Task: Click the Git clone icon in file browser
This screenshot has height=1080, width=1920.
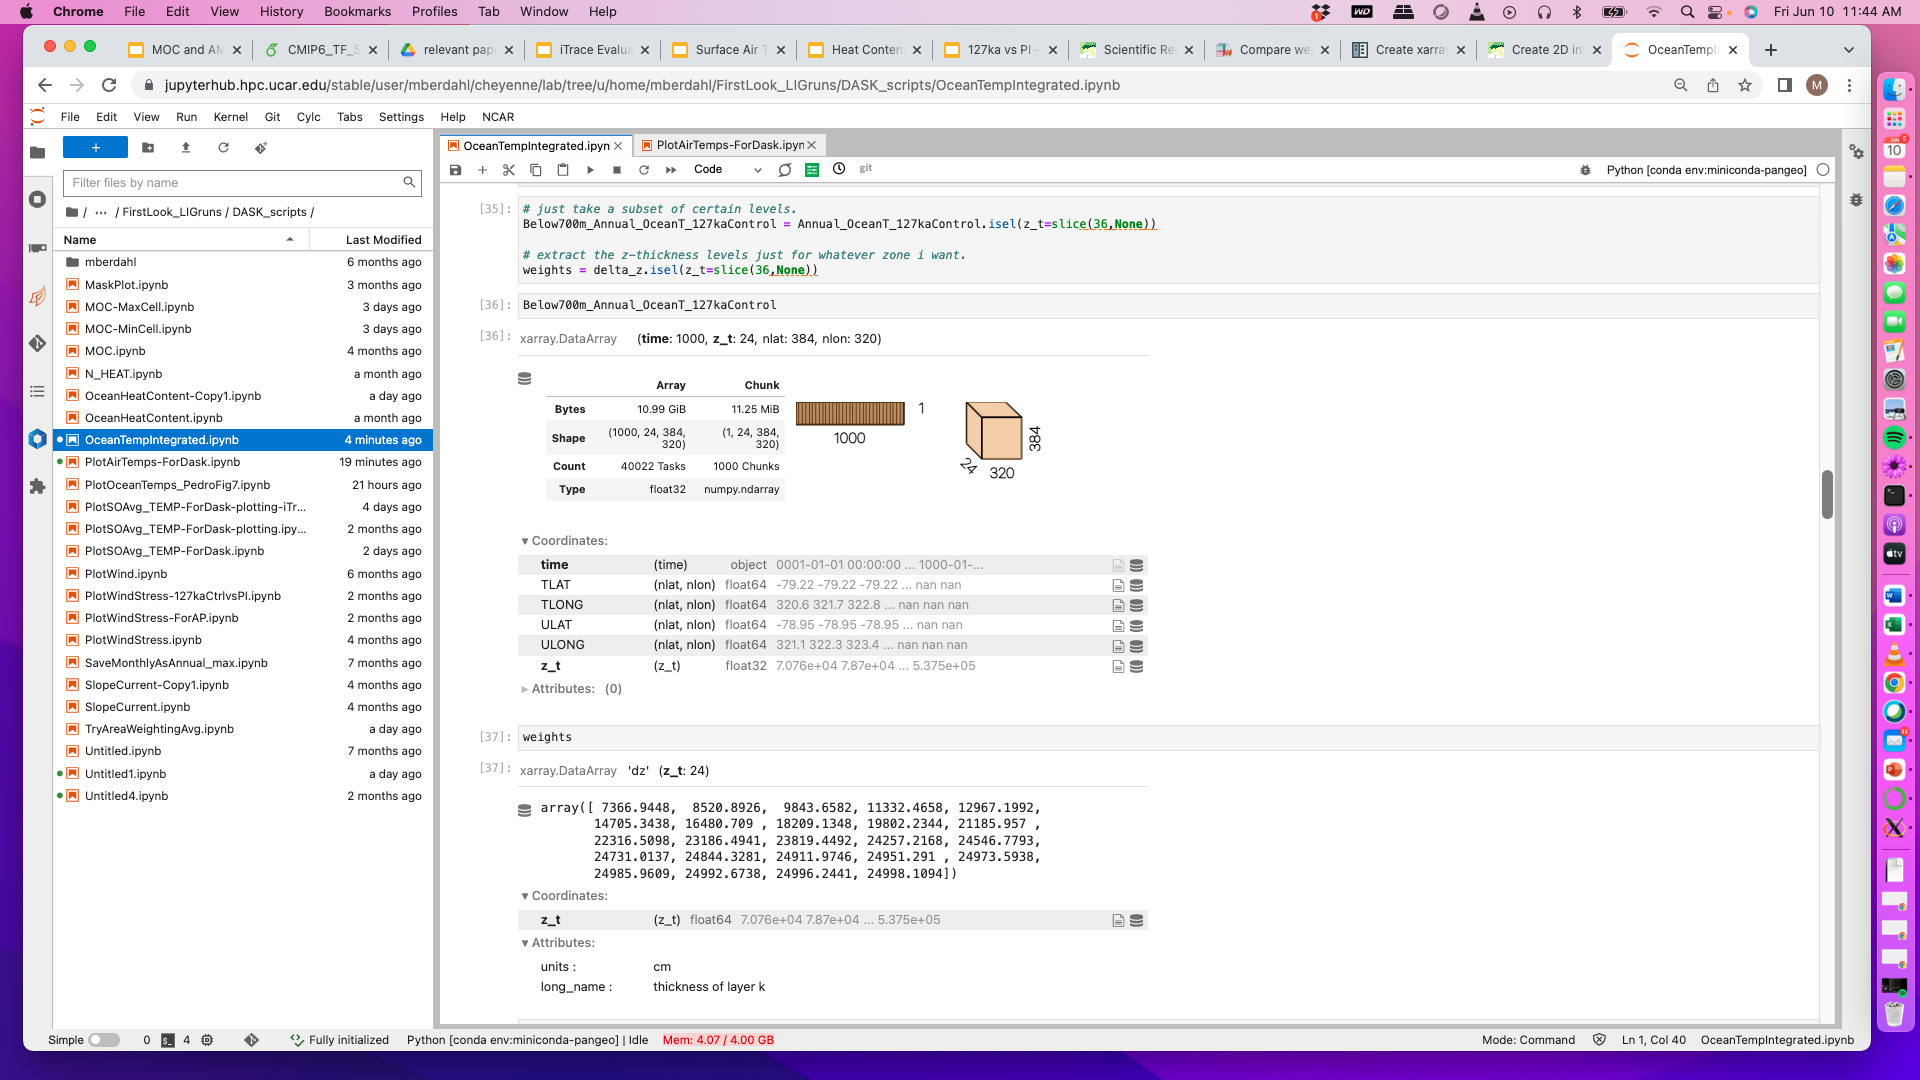Action: click(x=261, y=148)
